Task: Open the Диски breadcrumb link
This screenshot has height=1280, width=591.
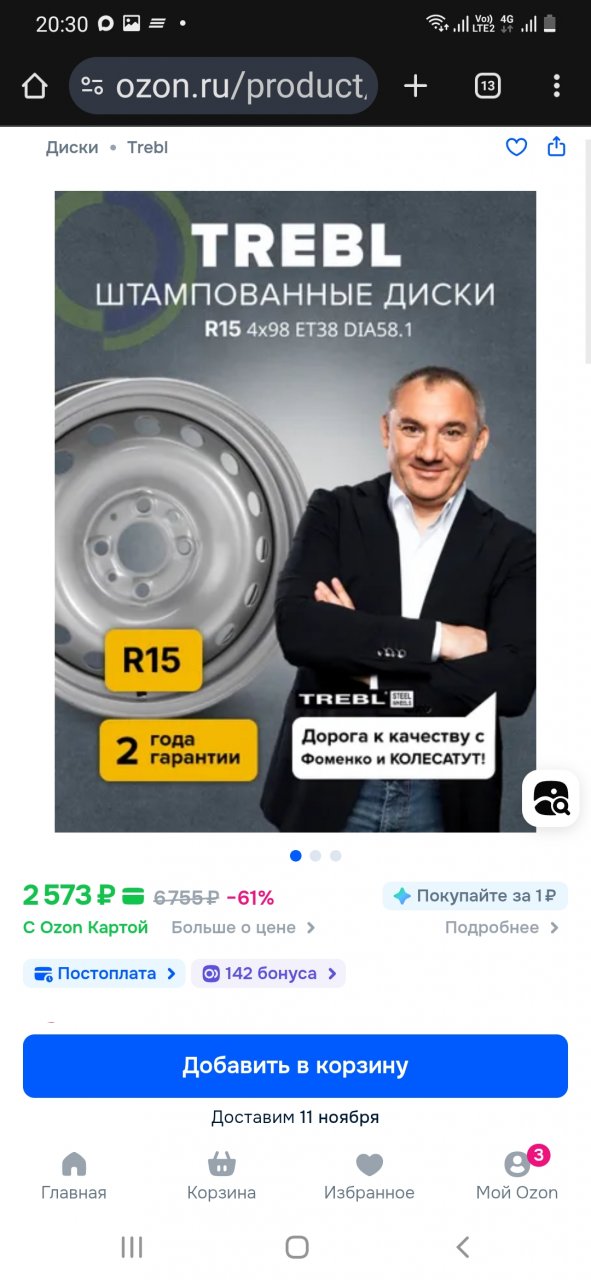Action: pos(72,147)
